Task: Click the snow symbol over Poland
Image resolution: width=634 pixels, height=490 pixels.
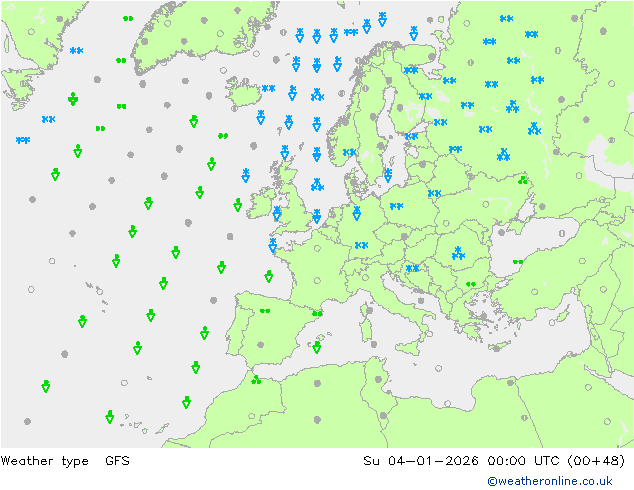Action: tap(396, 206)
